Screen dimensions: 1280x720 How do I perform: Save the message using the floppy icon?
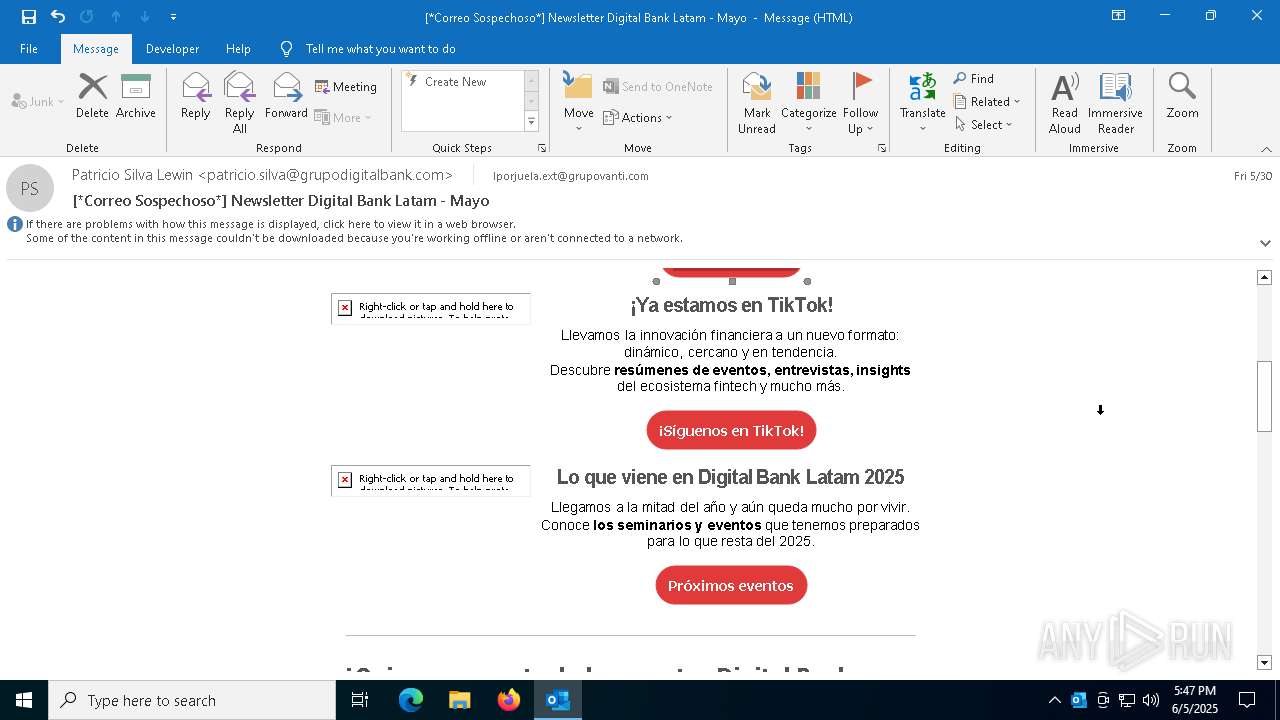click(29, 17)
